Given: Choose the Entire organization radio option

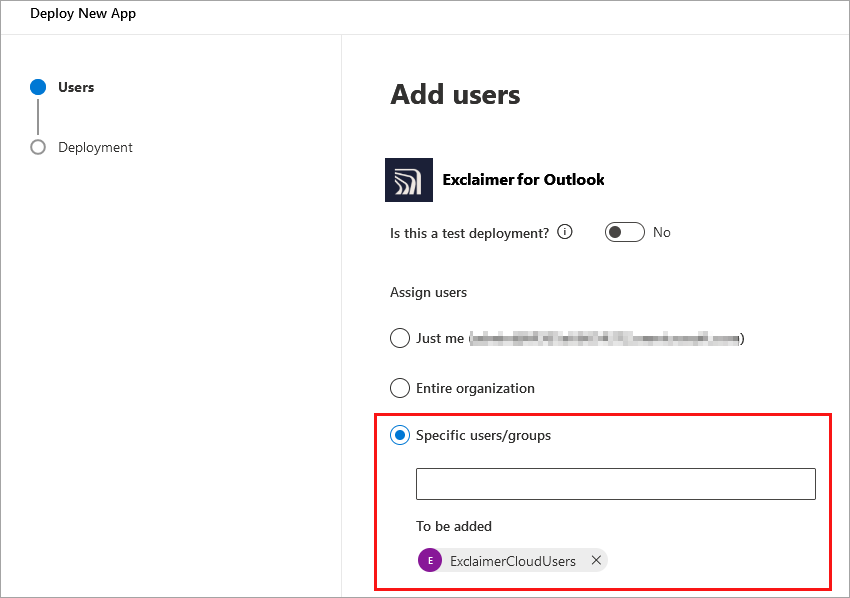Looking at the screenshot, I should coord(400,388).
